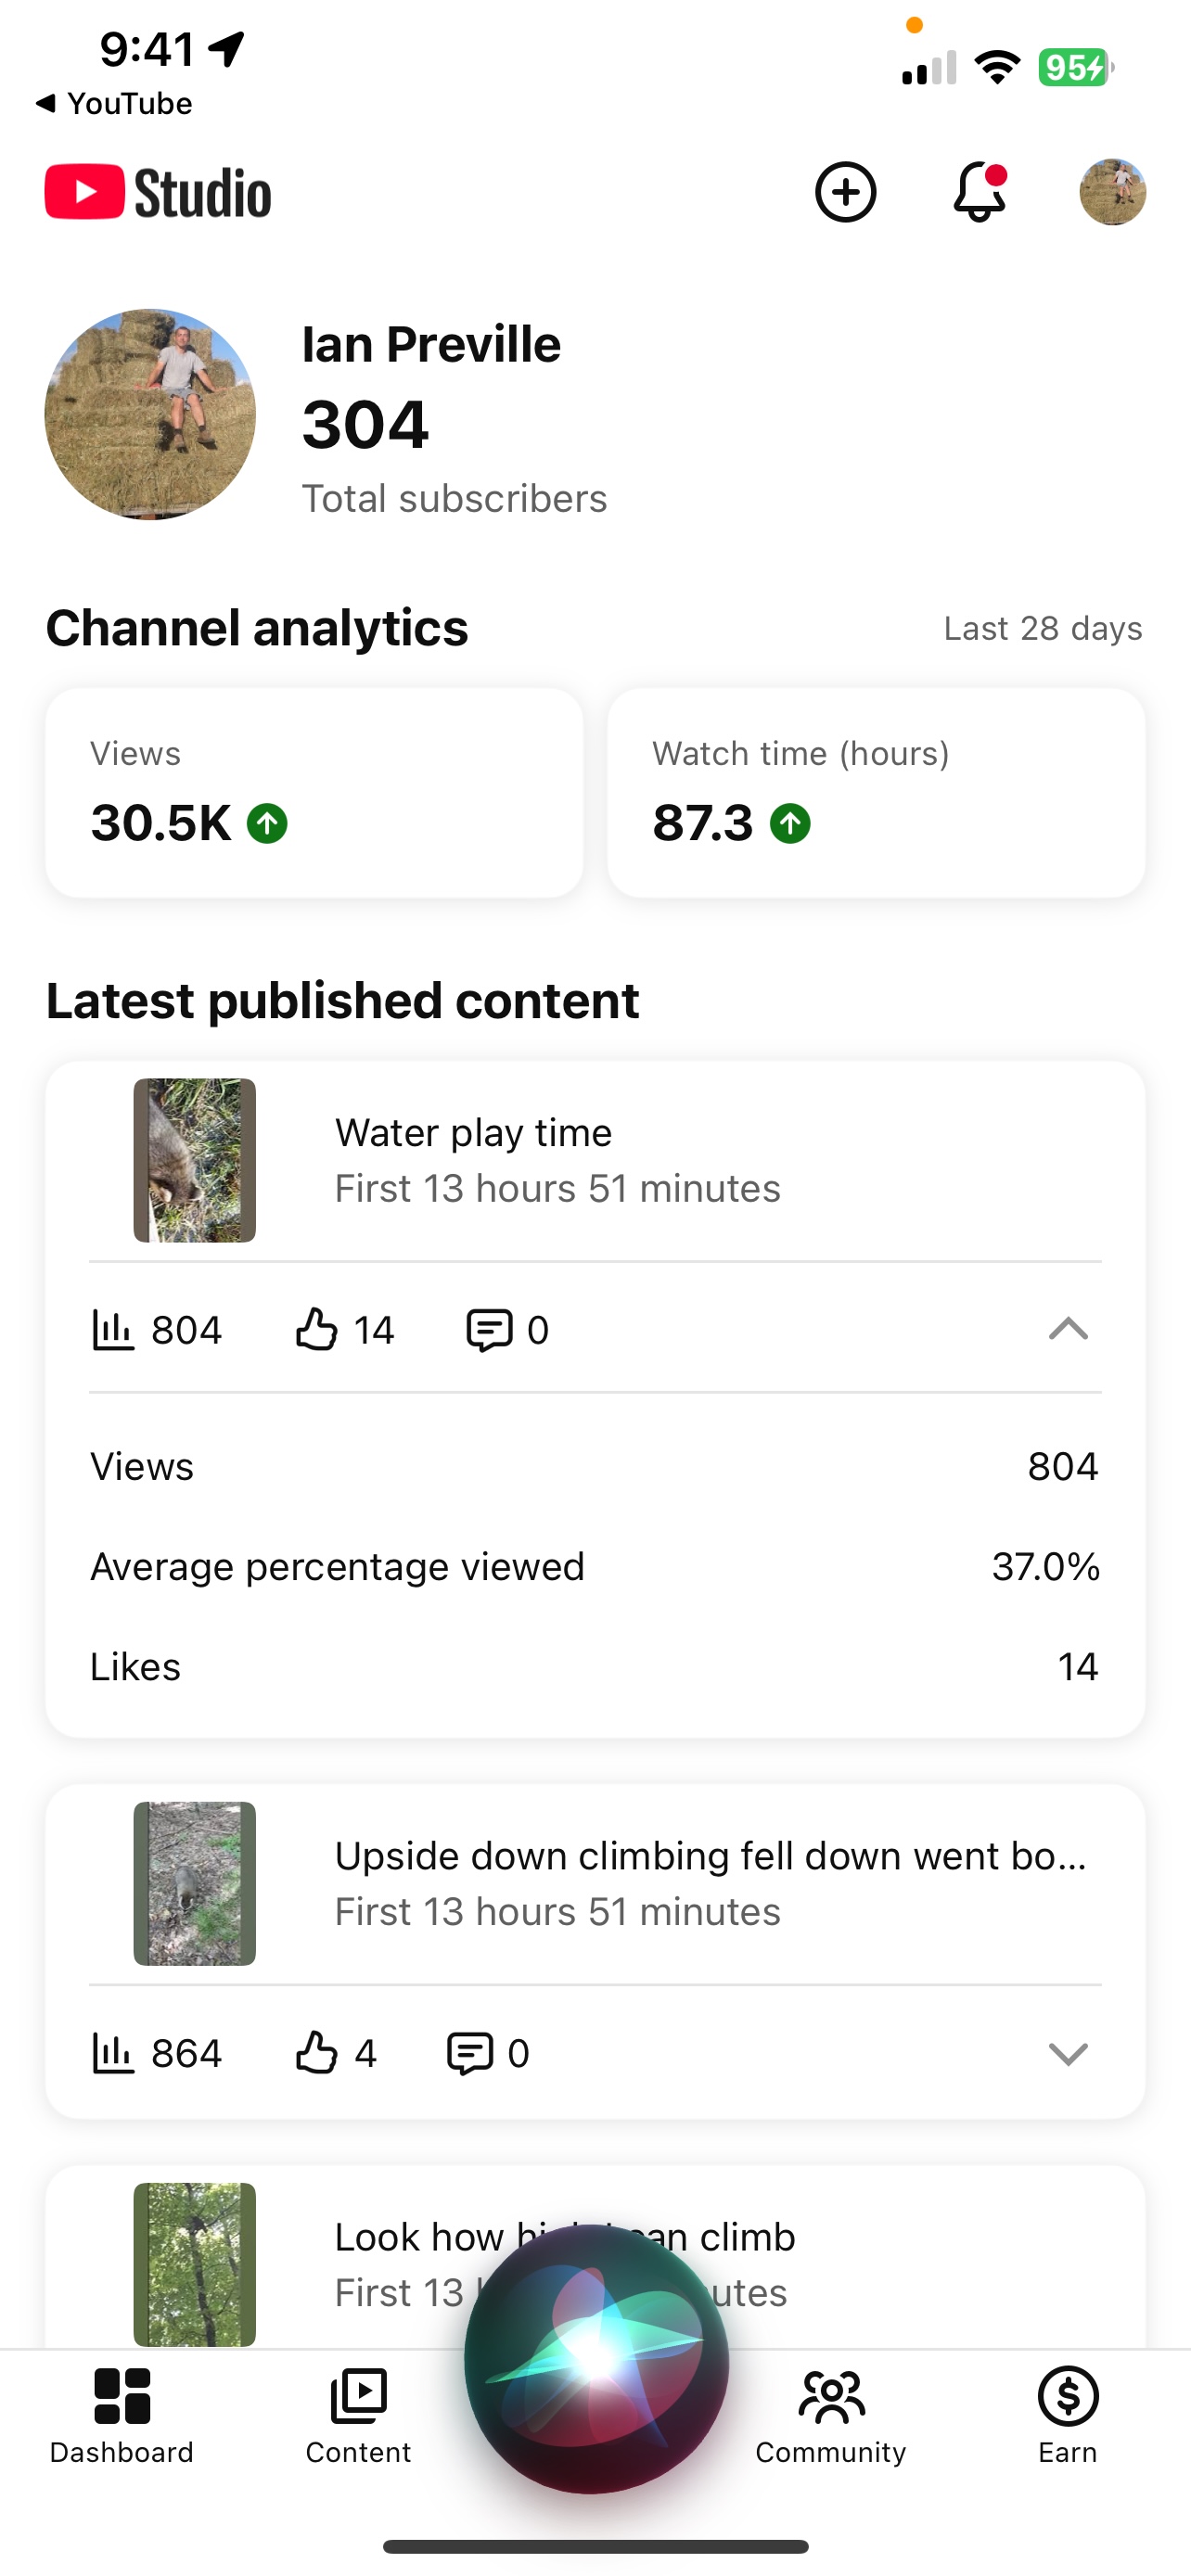Open the Water play time thumbnail
1191x2576 pixels.
pos(195,1160)
